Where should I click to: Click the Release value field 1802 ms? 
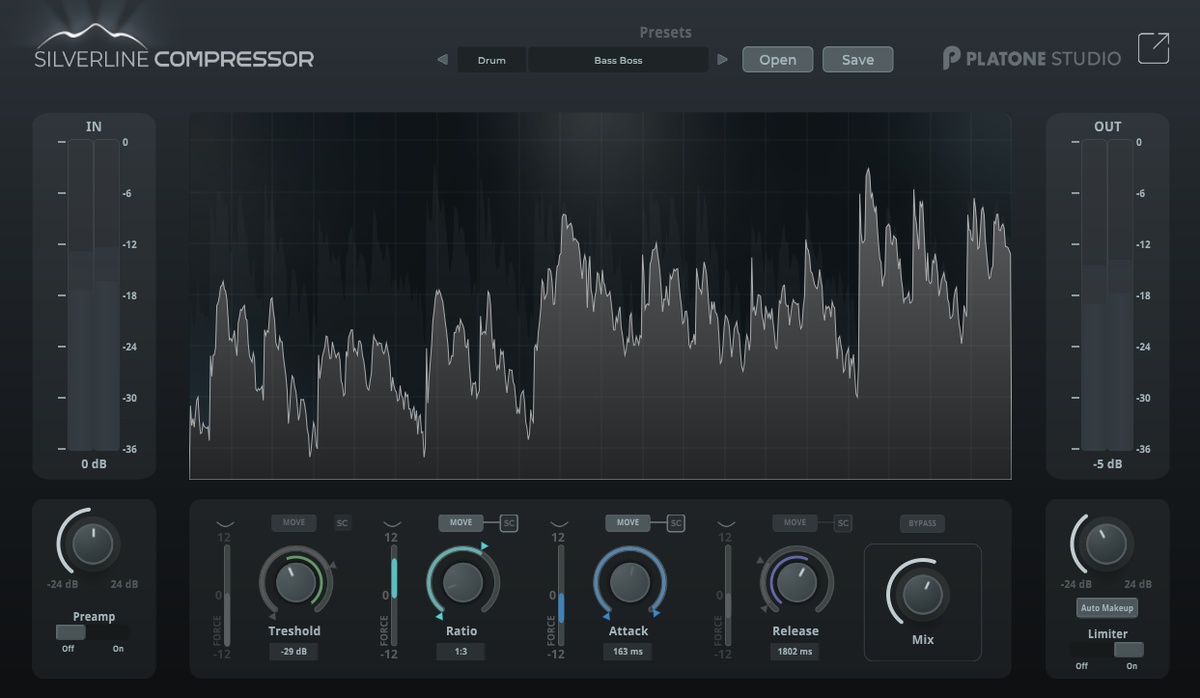tap(795, 651)
